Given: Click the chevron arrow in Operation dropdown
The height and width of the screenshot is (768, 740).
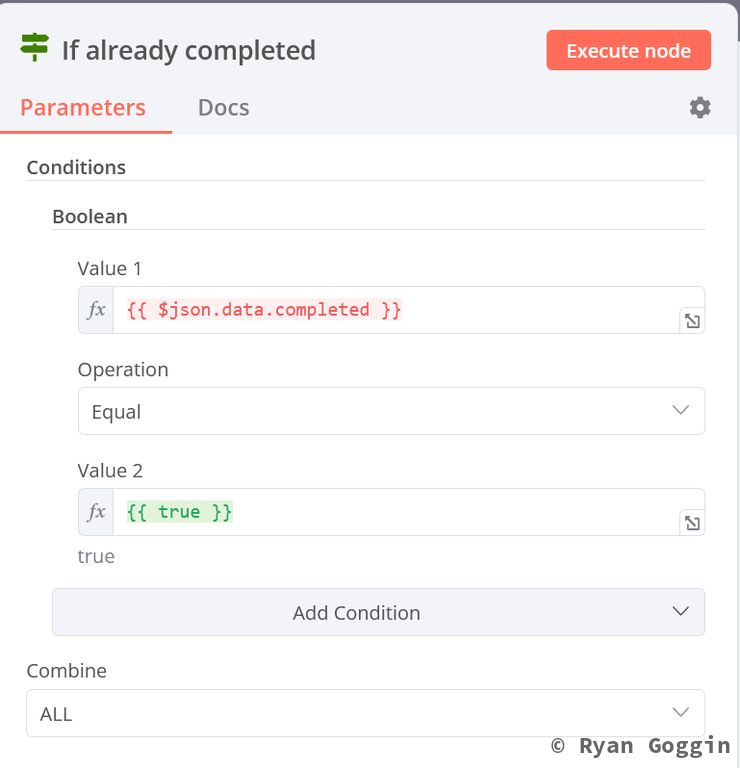Looking at the screenshot, I should click(x=681, y=411).
